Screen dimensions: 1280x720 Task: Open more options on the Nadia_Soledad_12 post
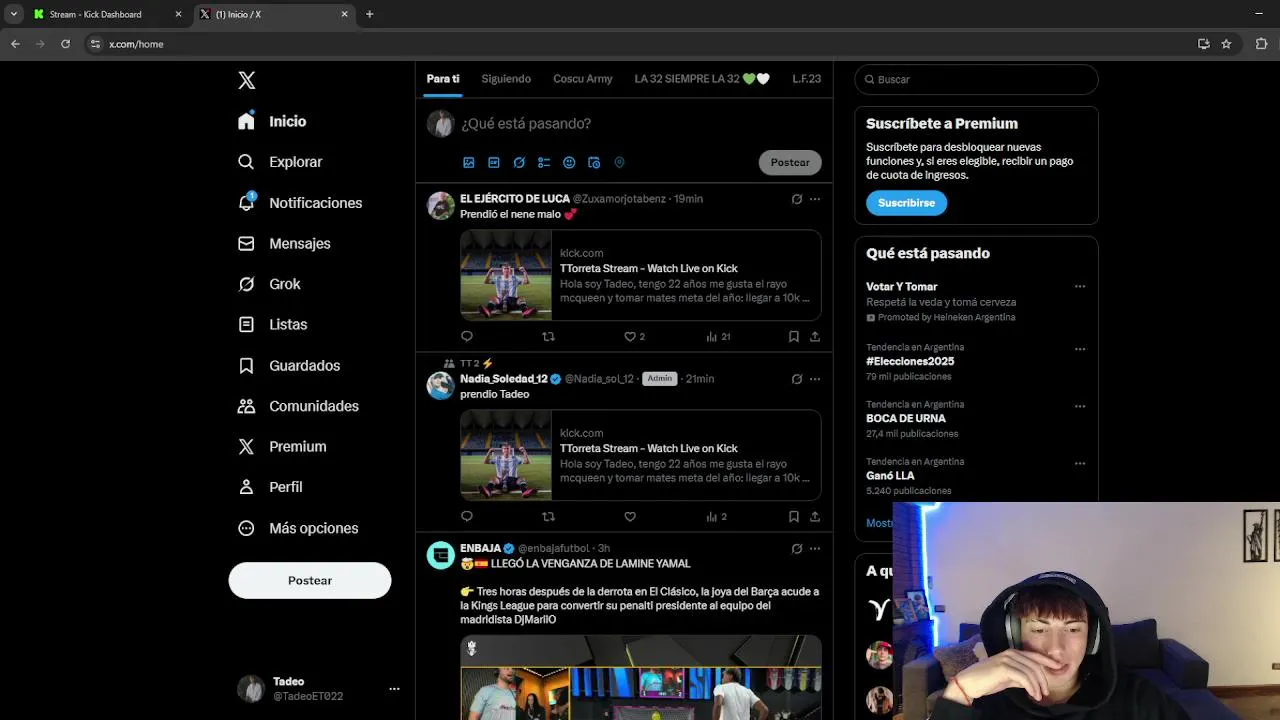click(x=815, y=379)
